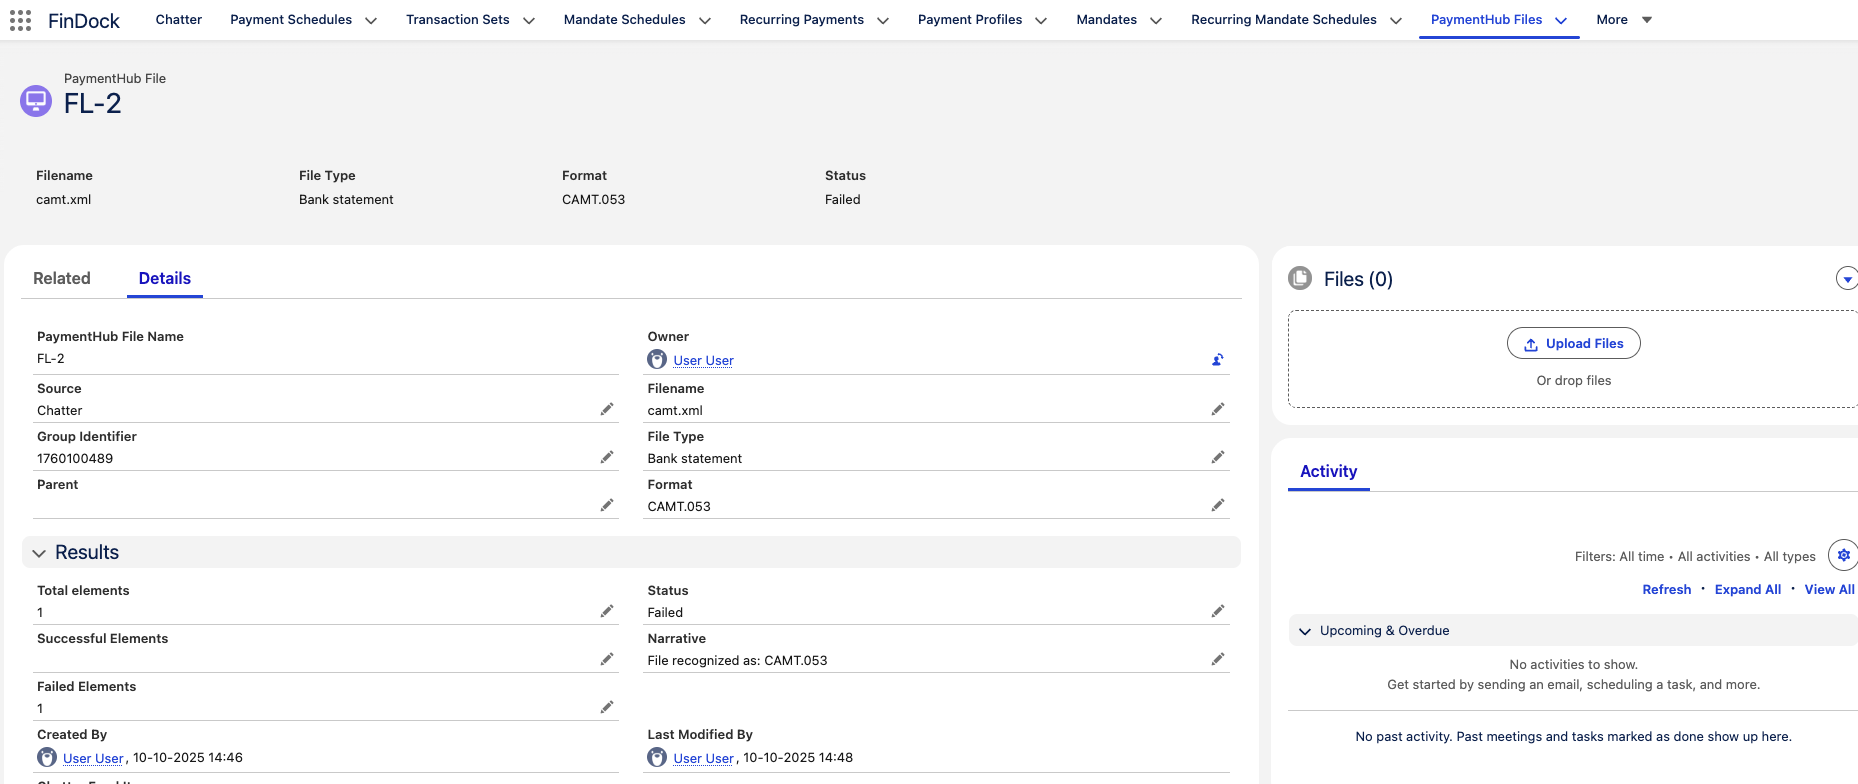Open Created By User User link
The width and height of the screenshot is (1858, 784).
93,758
